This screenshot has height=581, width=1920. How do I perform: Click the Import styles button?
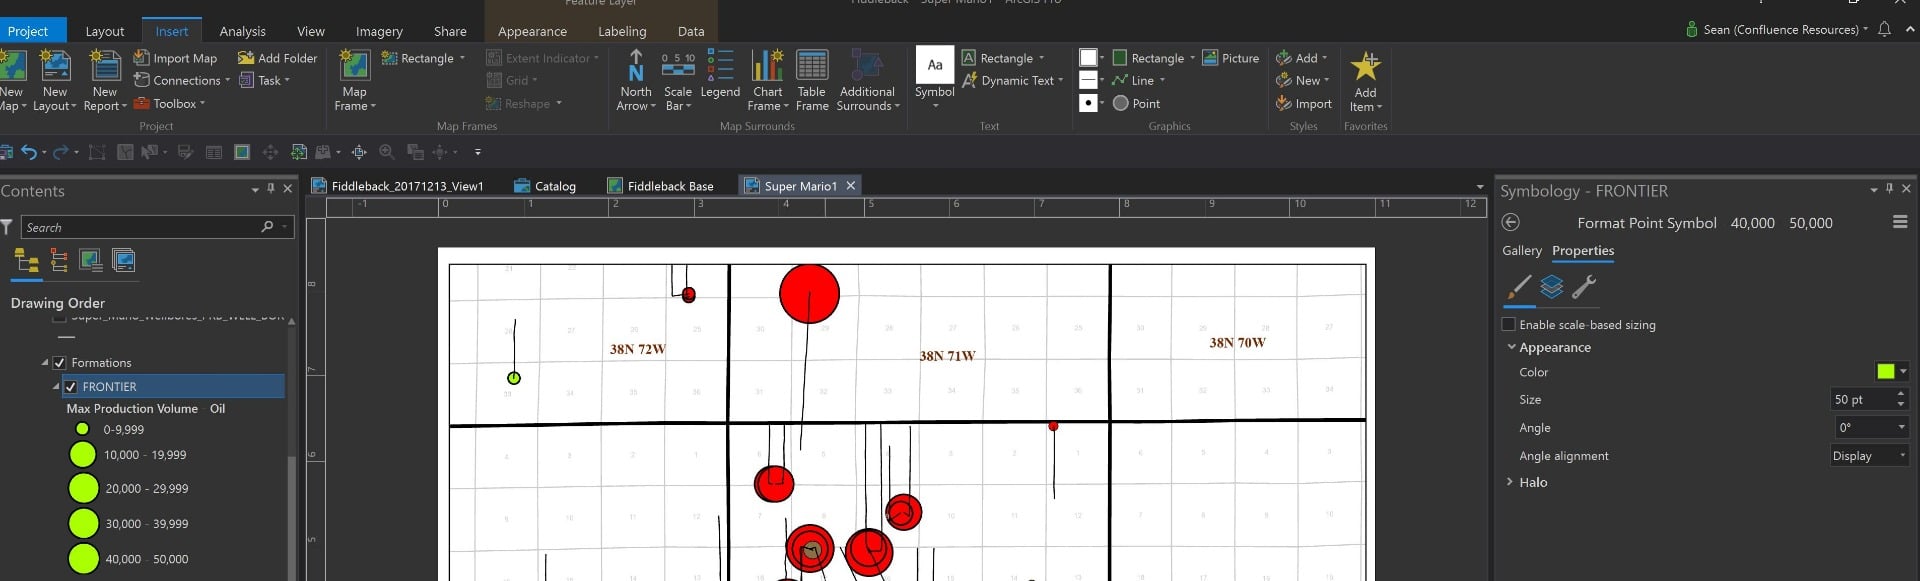click(x=1303, y=103)
